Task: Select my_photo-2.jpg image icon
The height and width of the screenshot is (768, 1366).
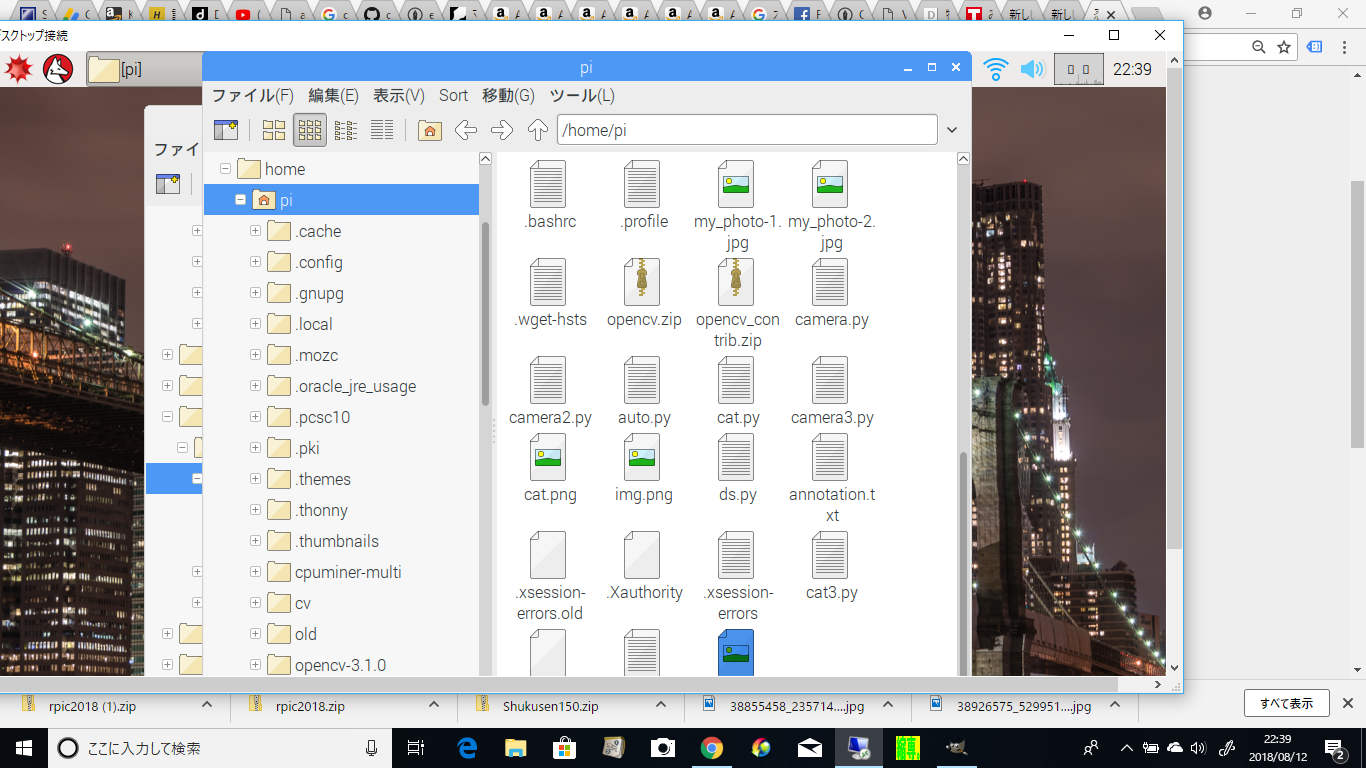Action: pos(830,185)
